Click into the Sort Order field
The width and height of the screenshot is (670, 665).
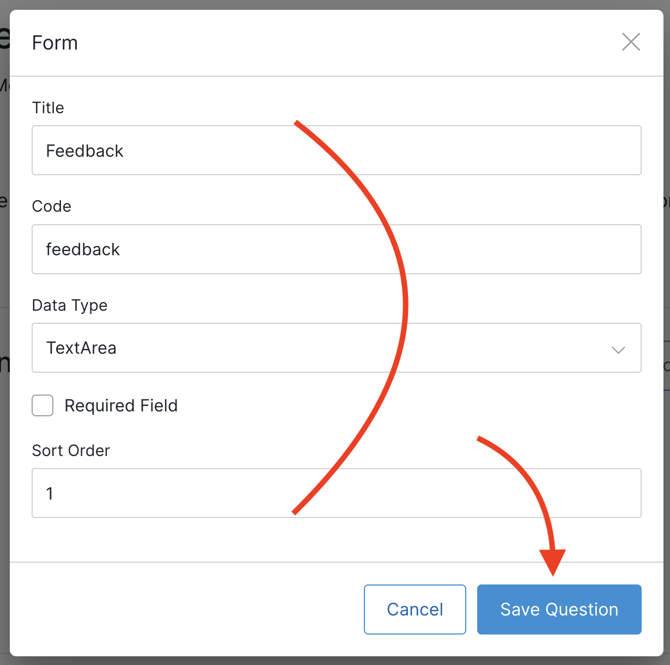(336, 493)
